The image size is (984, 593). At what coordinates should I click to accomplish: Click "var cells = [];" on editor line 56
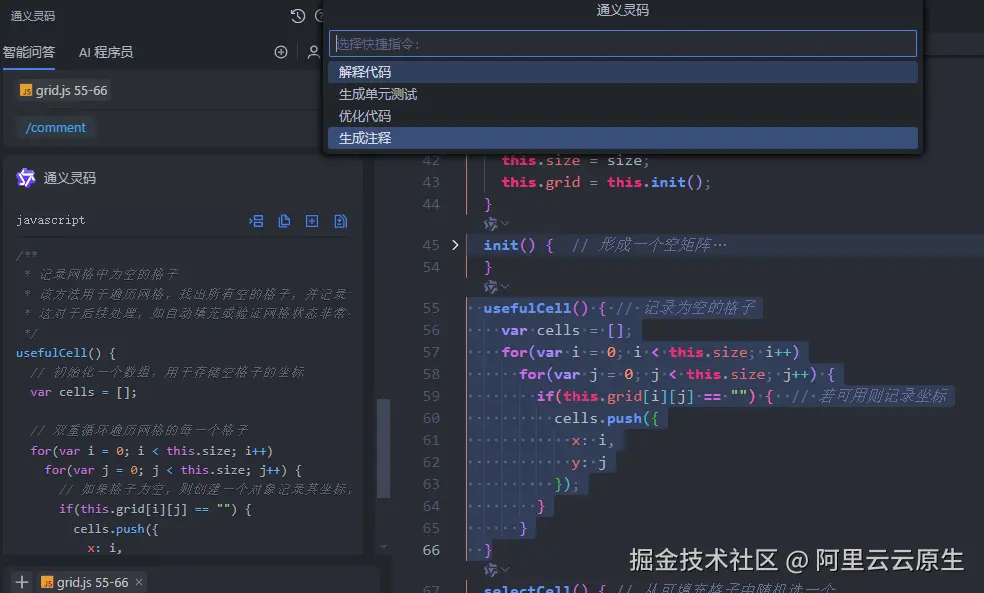[x=567, y=330]
